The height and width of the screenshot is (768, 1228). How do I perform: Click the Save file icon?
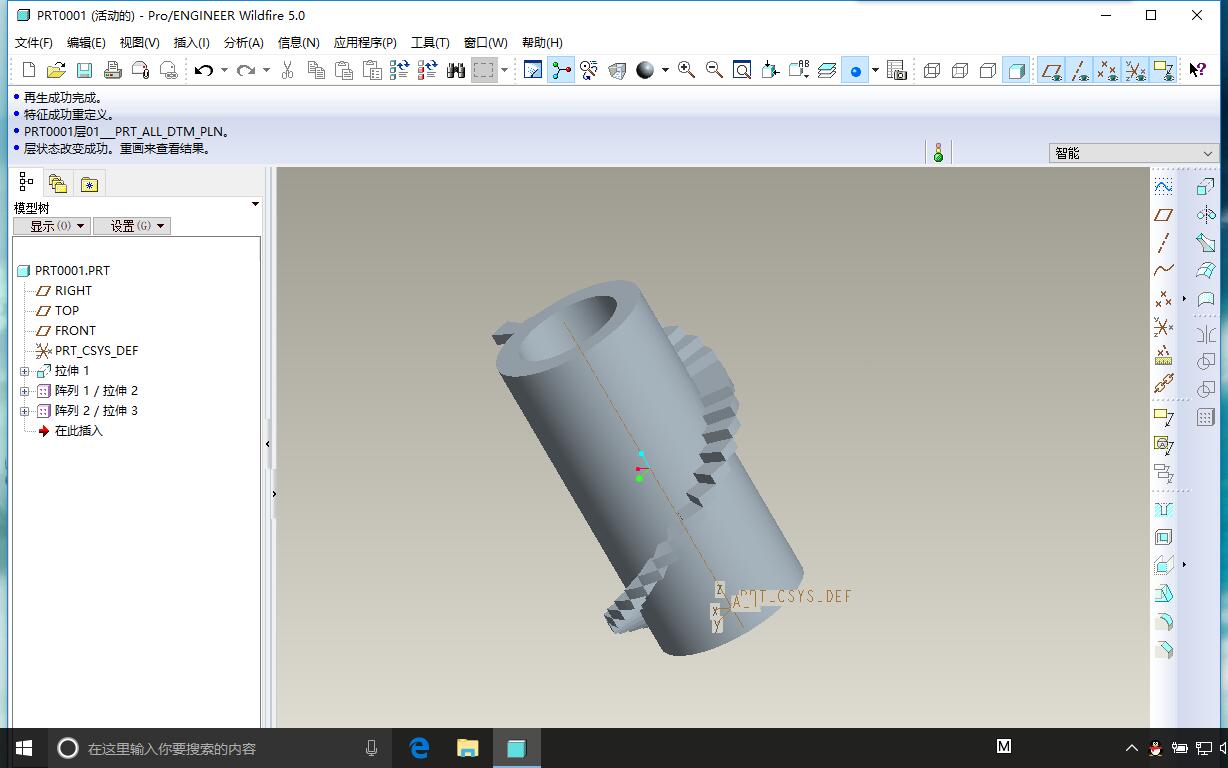click(x=84, y=70)
